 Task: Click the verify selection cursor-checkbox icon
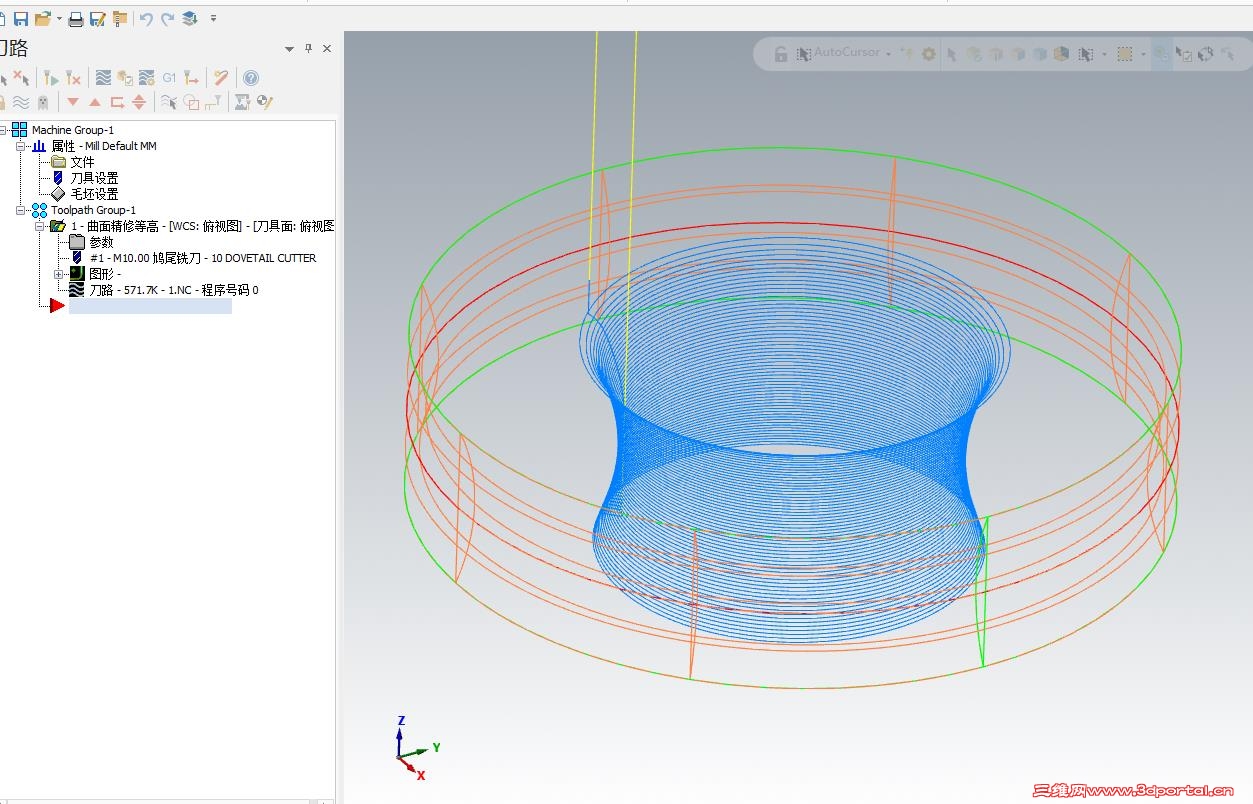coord(1183,54)
